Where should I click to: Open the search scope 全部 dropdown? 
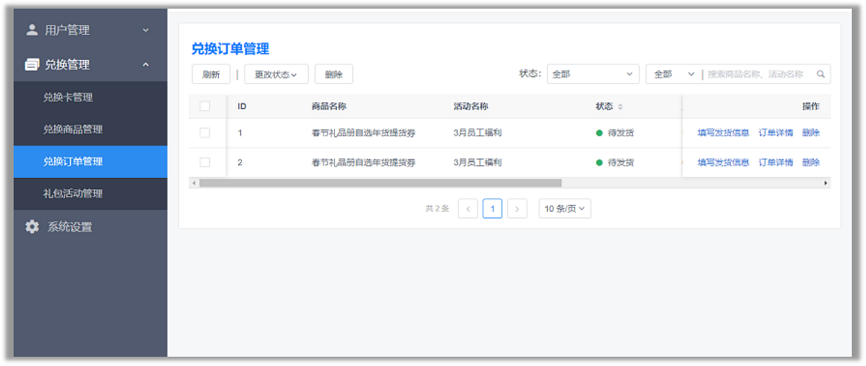pyautogui.click(x=674, y=74)
